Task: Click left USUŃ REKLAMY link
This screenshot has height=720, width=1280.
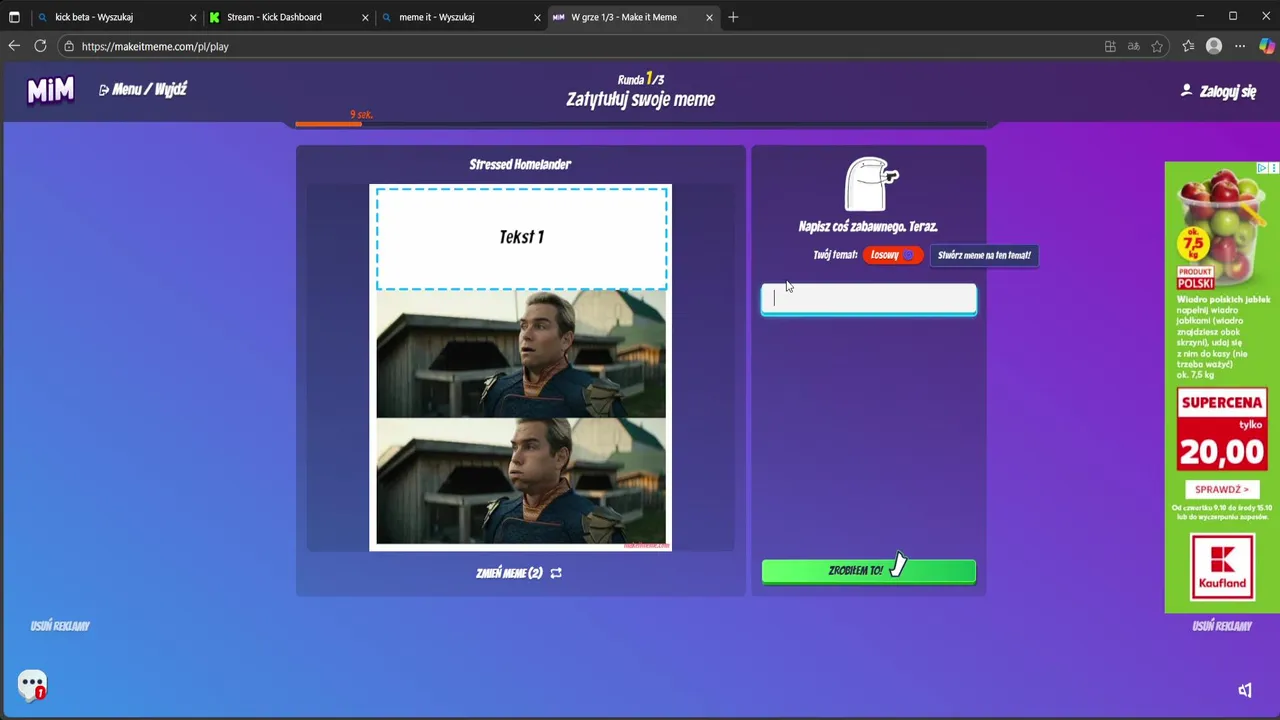Action: (60, 626)
